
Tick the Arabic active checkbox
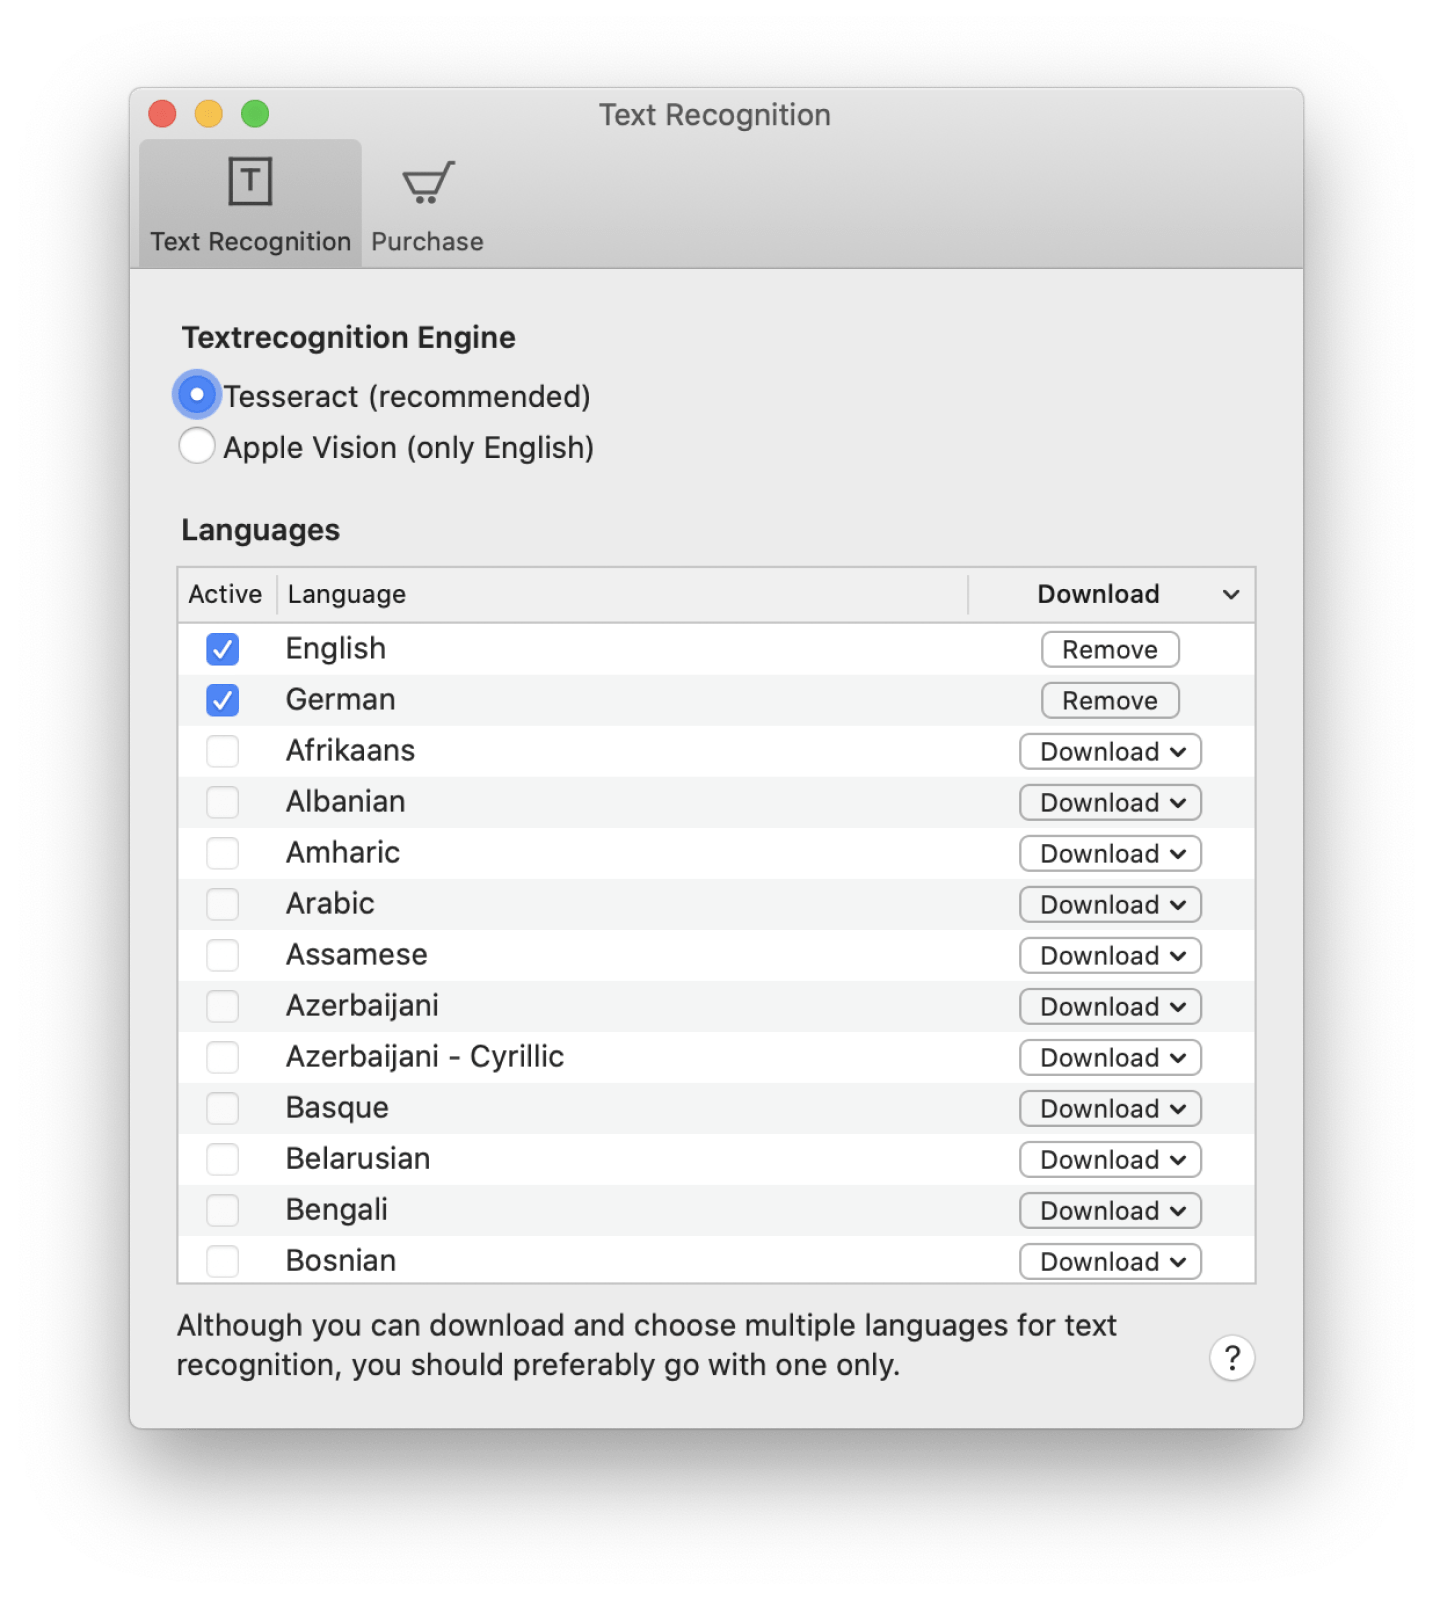click(x=222, y=904)
